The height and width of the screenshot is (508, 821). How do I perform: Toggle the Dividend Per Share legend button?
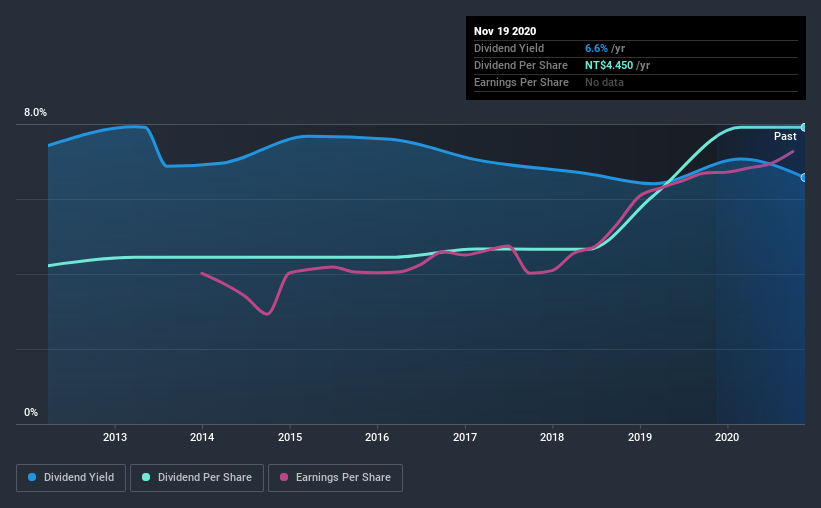tap(197, 478)
